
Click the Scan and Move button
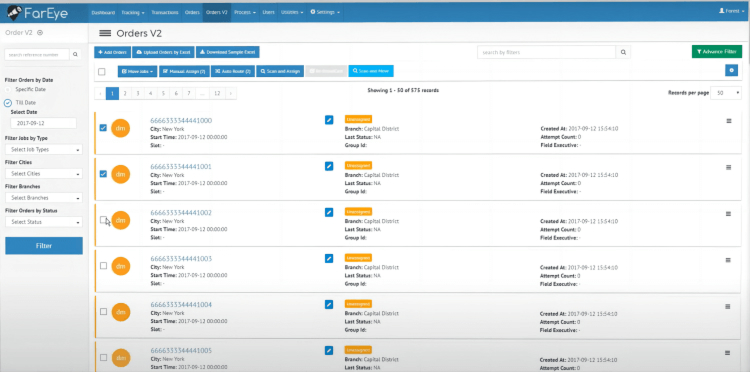[371, 71]
